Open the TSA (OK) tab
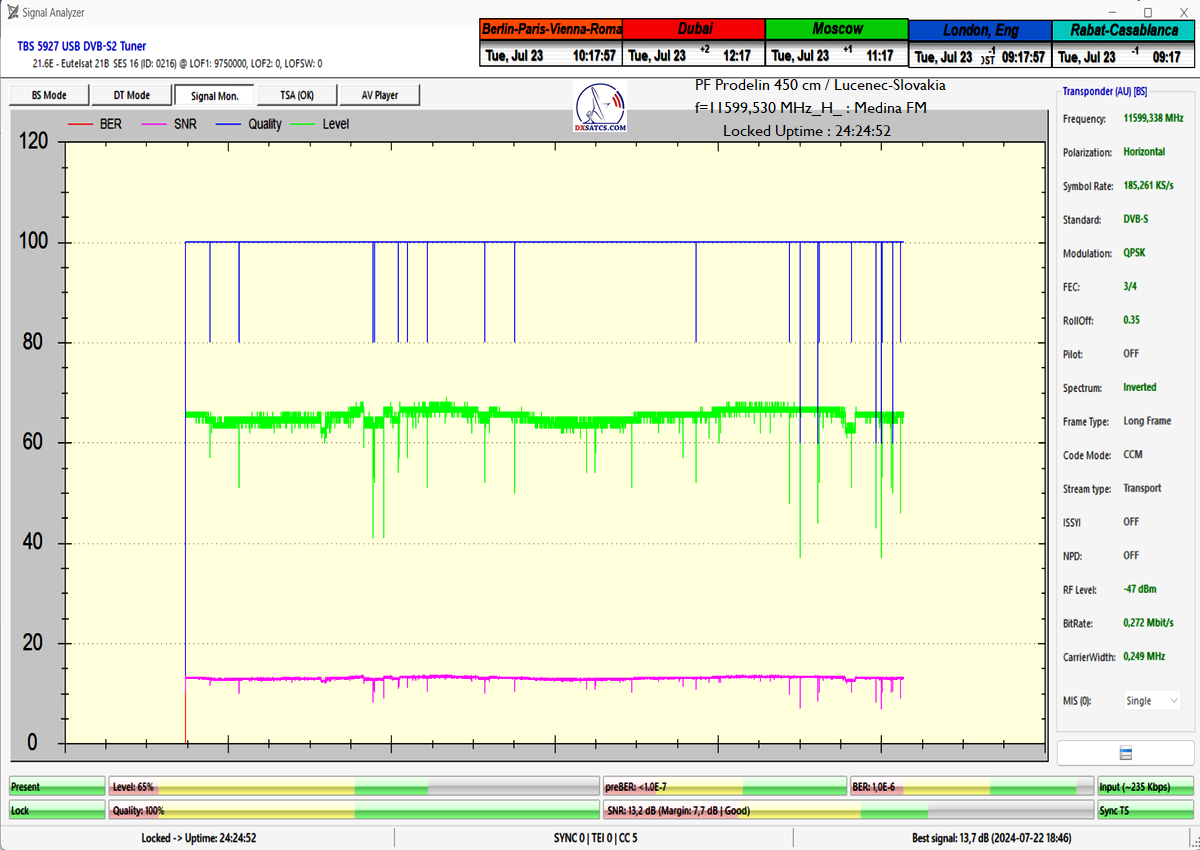The height and width of the screenshot is (850, 1200). 295,95
